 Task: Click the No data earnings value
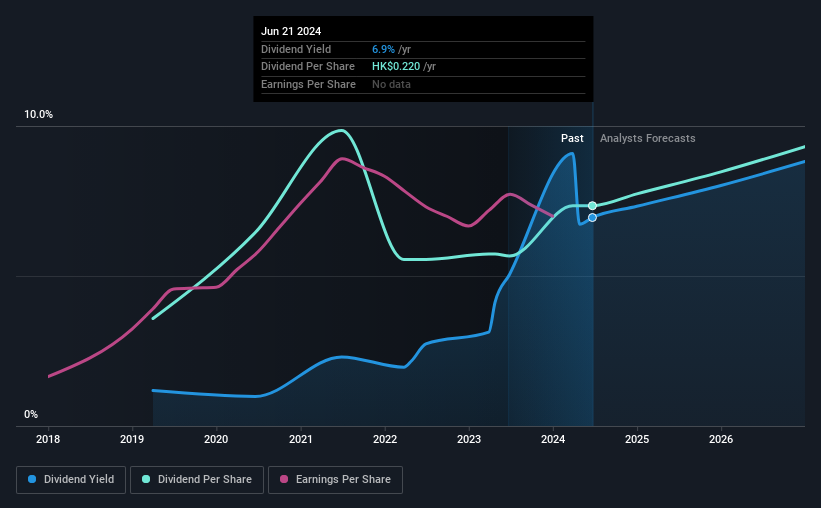pos(391,84)
